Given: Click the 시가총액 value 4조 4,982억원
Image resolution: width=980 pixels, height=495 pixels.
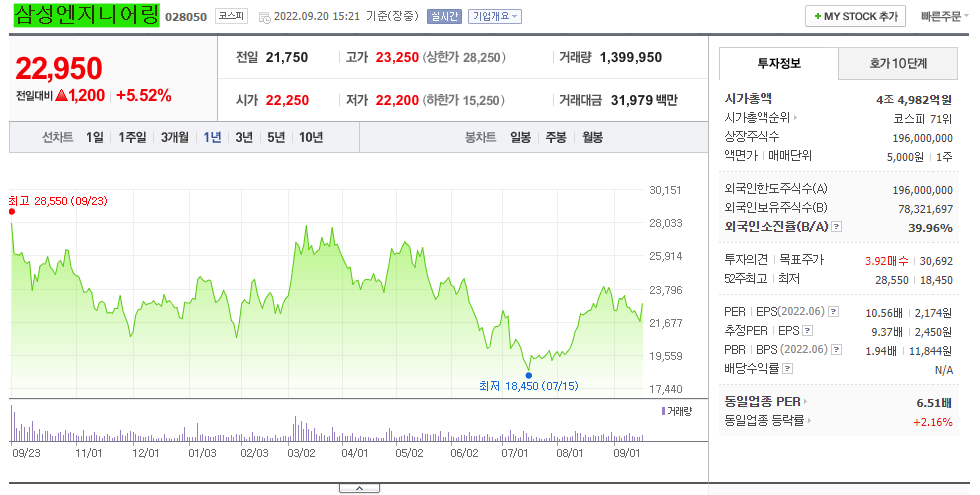Looking at the screenshot, I should pyautogui.click(x=914, y=100).
